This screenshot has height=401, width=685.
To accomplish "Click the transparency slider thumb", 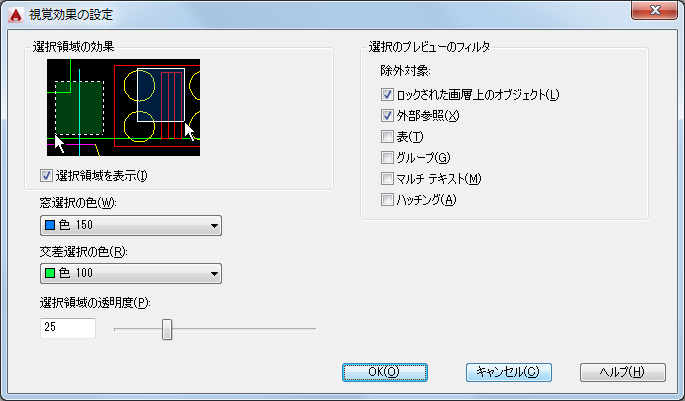I will click(167, 329).
